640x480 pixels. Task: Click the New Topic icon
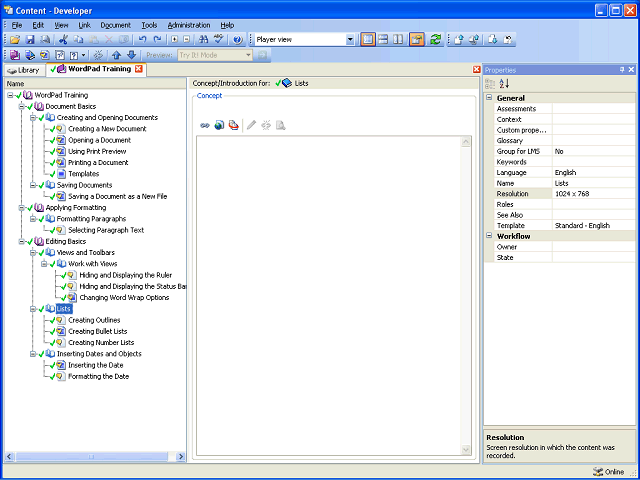(x=44, y=55)
